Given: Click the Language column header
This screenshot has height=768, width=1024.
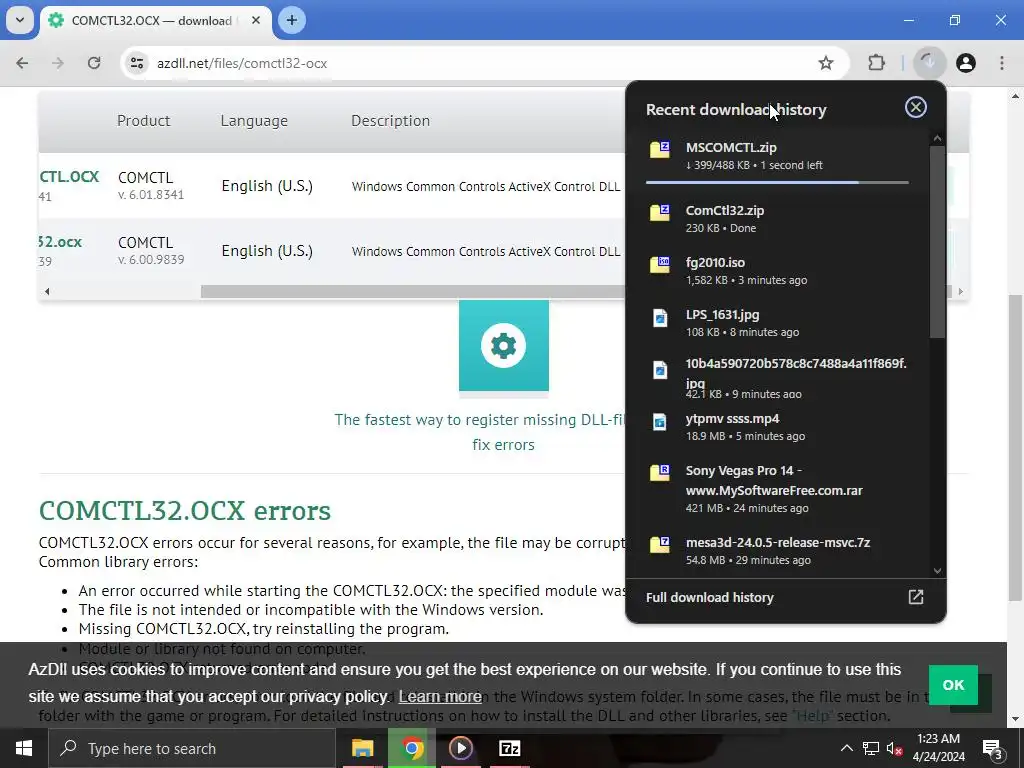Looking at the screenshot, I should pos(254,121).
